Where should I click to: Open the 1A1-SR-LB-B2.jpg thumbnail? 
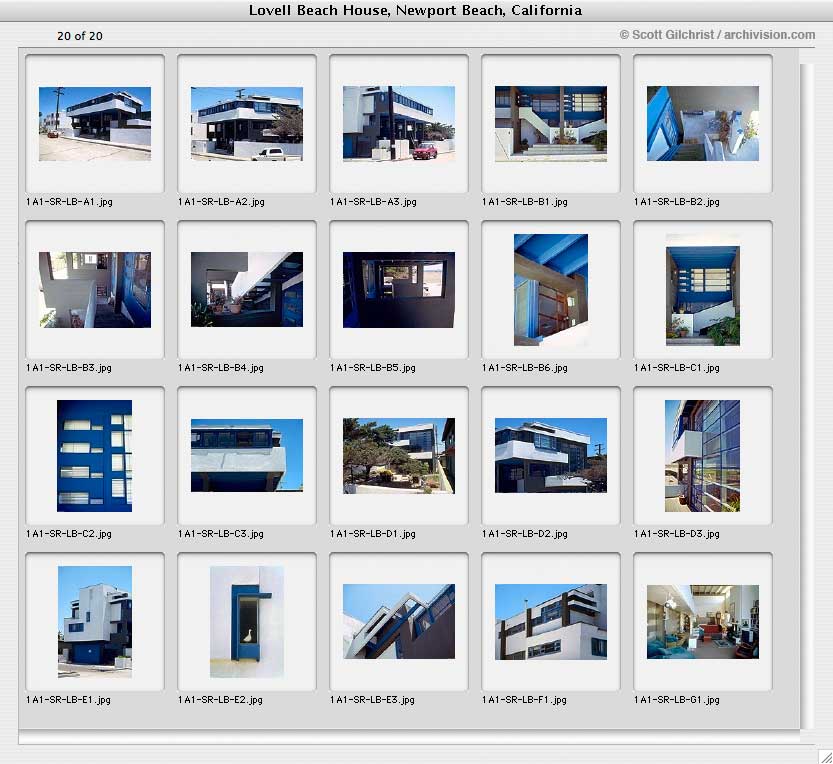tap(703, 123)
